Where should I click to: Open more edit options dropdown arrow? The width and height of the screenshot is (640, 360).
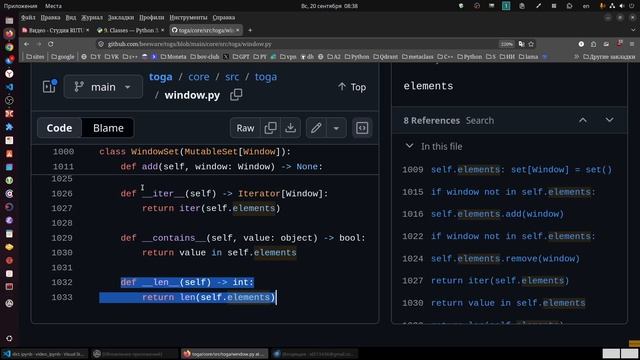pos(336,128)
